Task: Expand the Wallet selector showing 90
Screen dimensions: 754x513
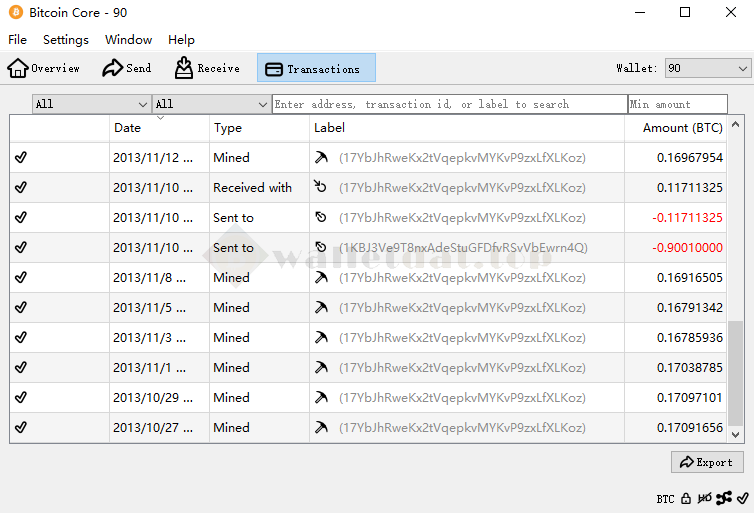Action: tap(707, 68)
